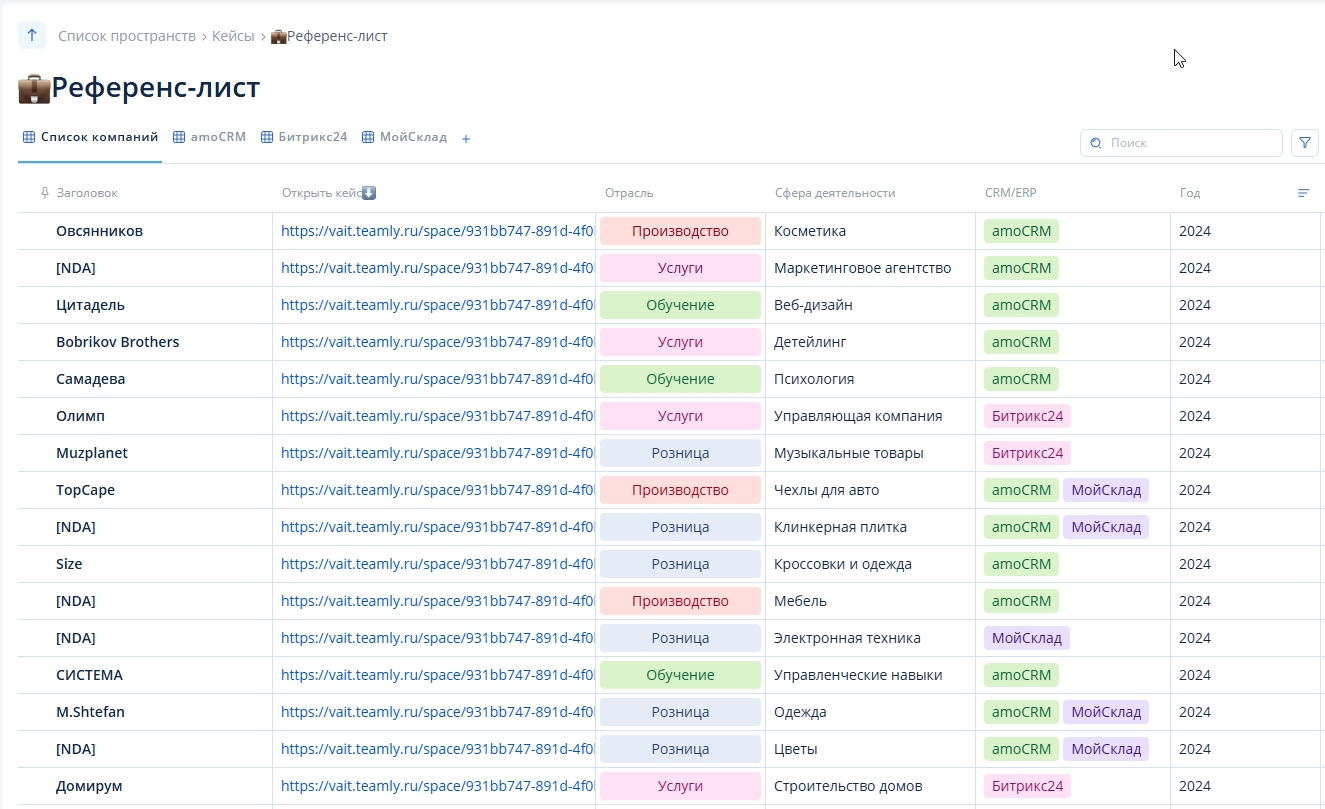Click the down-arrow icon in Открыть кейс header
This screenshot has width=1325, height=809.
pos(369,193)
